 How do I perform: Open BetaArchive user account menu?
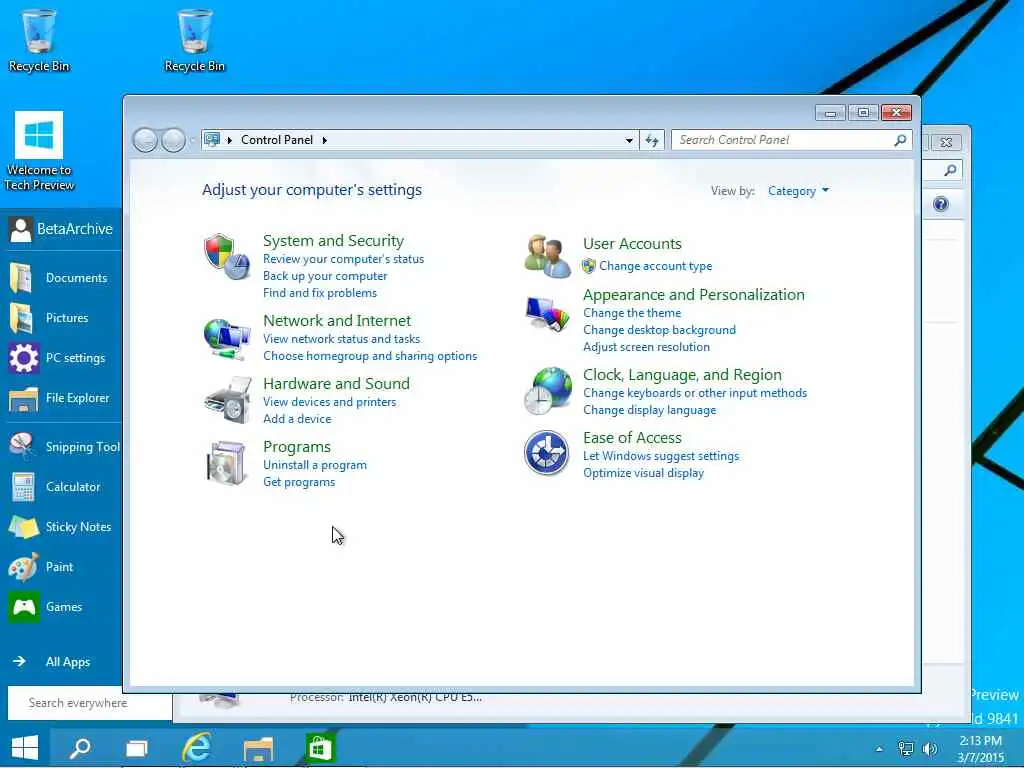[61, 229]
